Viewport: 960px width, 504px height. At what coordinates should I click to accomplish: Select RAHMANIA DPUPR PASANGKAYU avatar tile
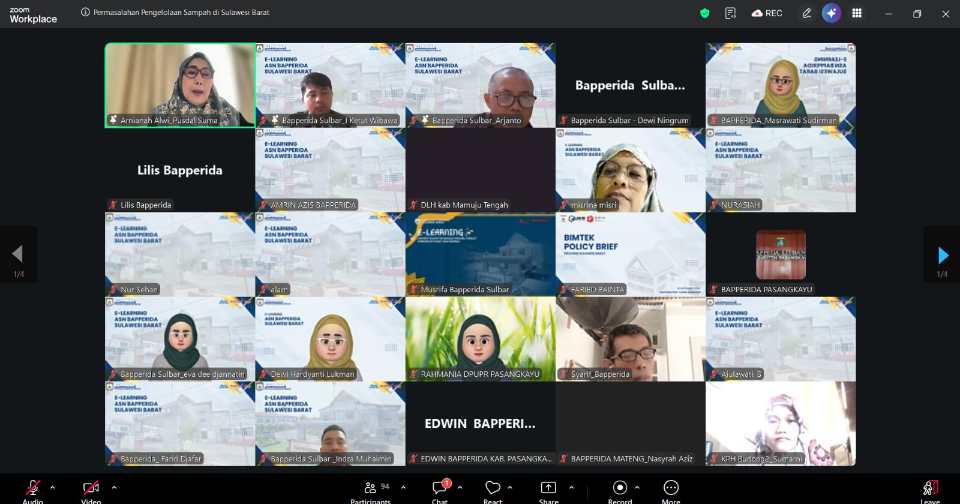[481, 339]
